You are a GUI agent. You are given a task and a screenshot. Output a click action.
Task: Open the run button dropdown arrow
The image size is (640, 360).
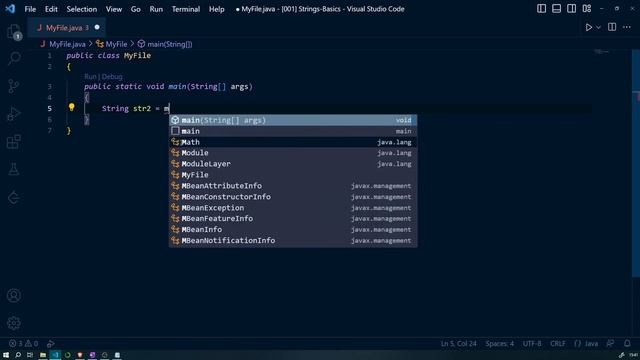click(x=598, y=27)
